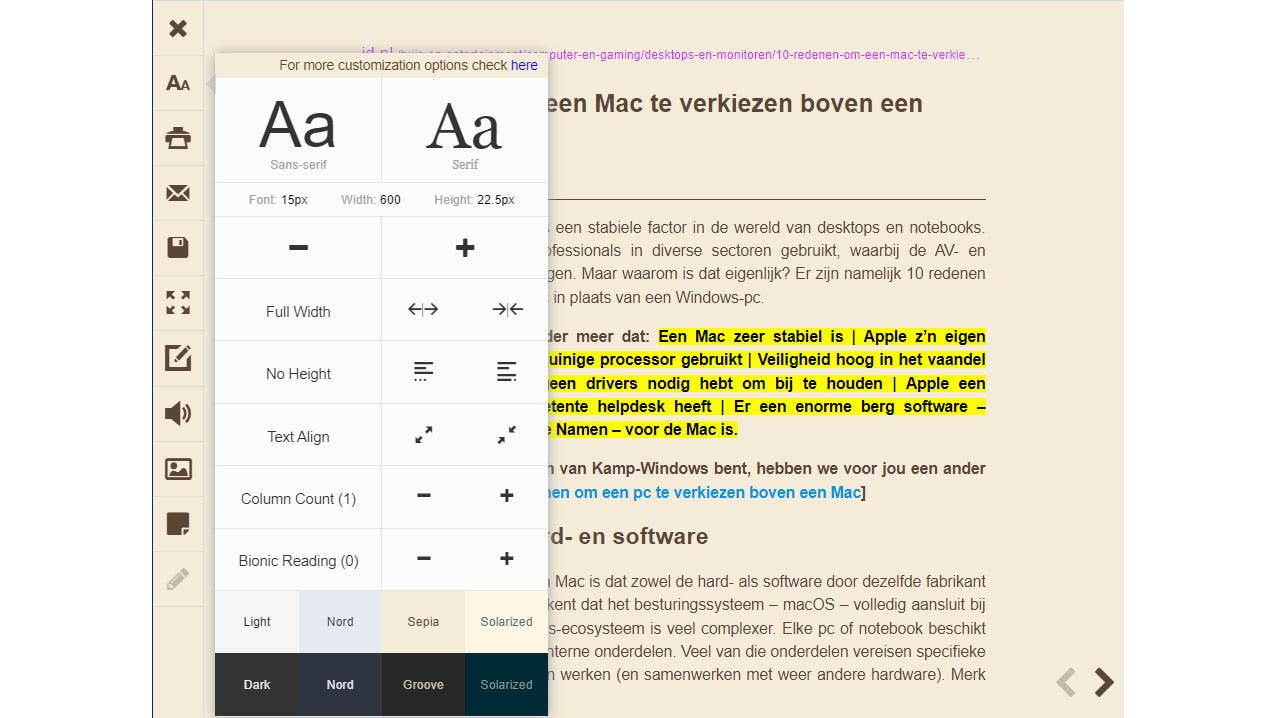
Task: Widen the text column with outward arrows
Action: (x=423, y=310)
